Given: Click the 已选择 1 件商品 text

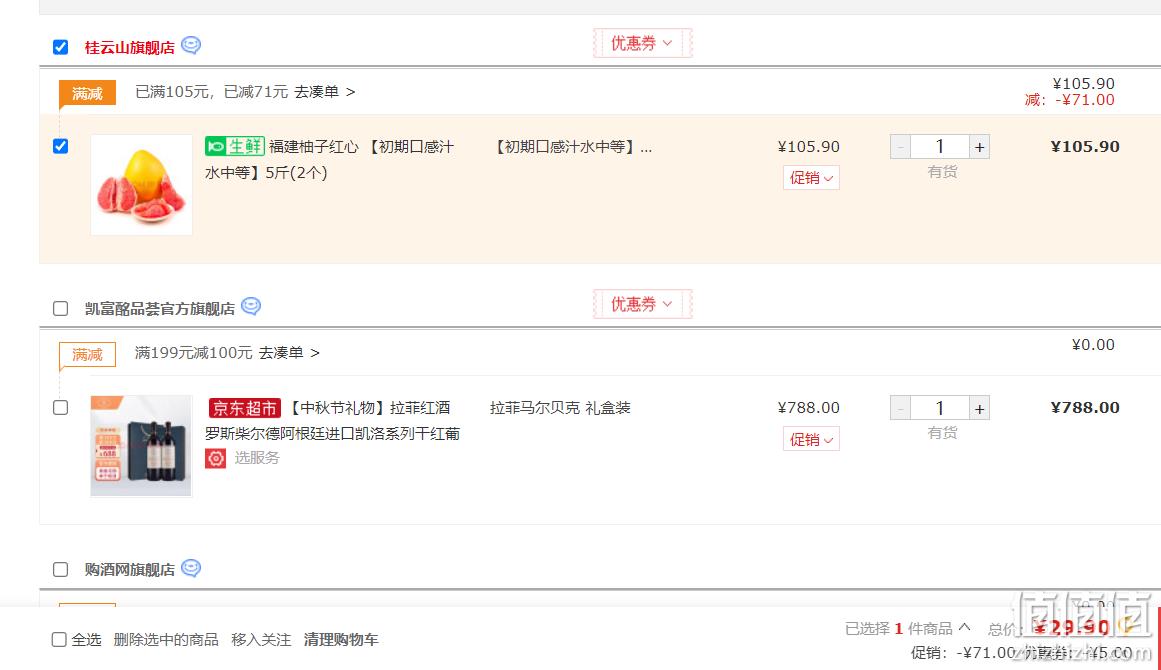Looking at the screenshot, I should [x=898, y=629].
